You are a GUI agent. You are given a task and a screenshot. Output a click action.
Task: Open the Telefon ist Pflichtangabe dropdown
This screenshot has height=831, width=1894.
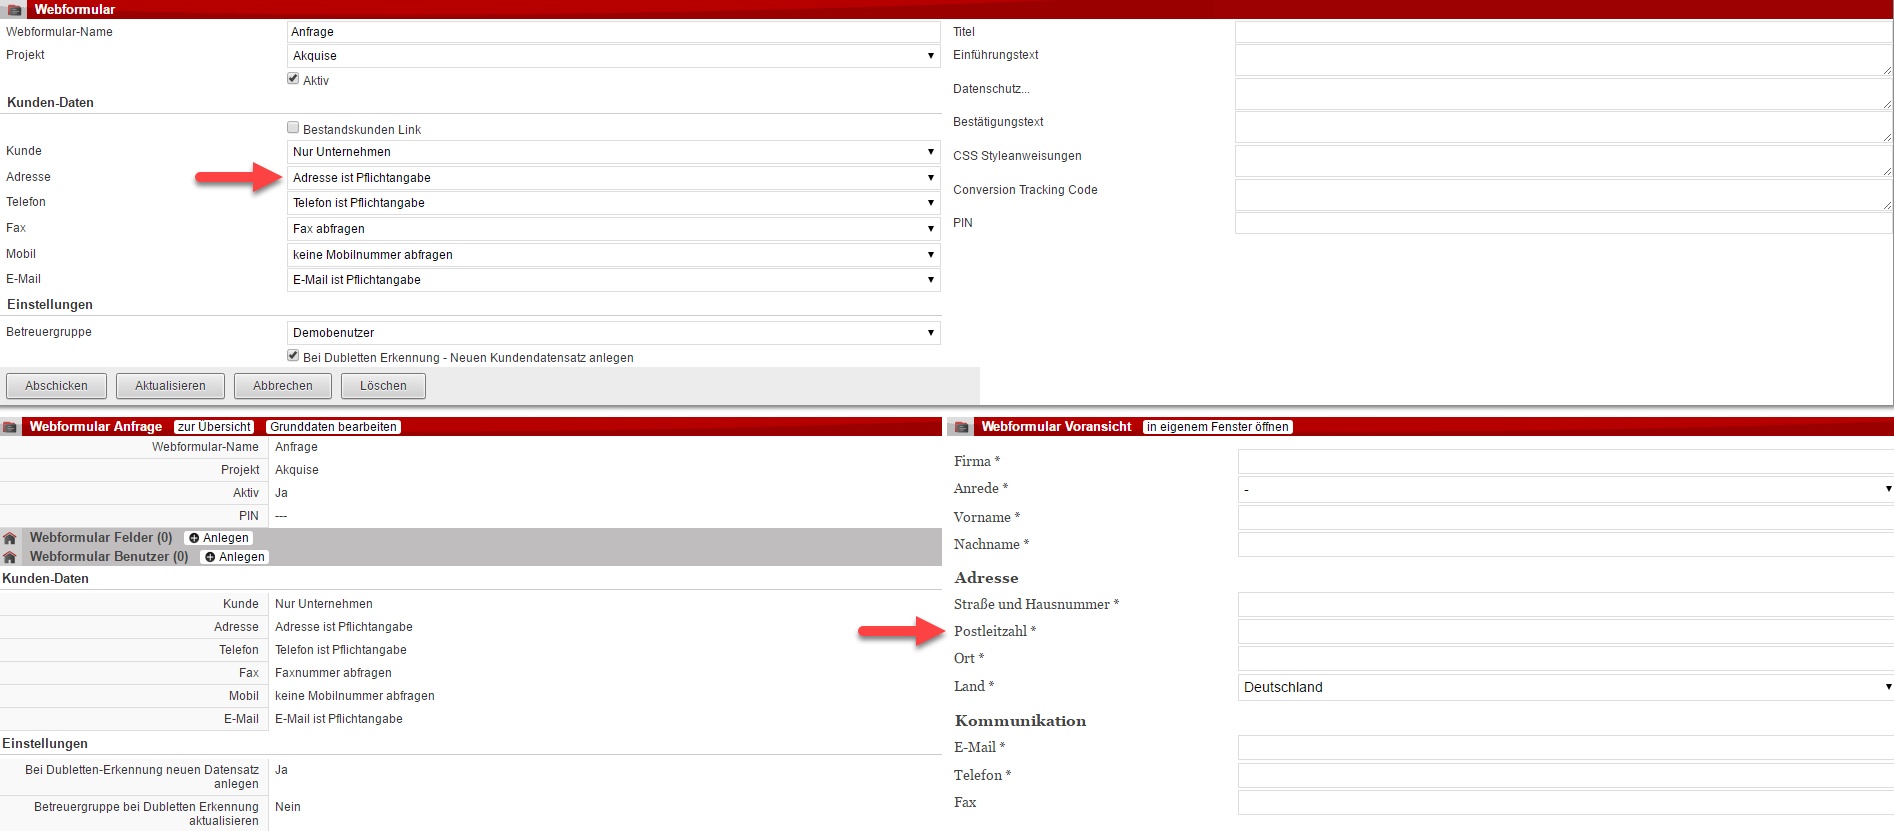coord(613,203)
